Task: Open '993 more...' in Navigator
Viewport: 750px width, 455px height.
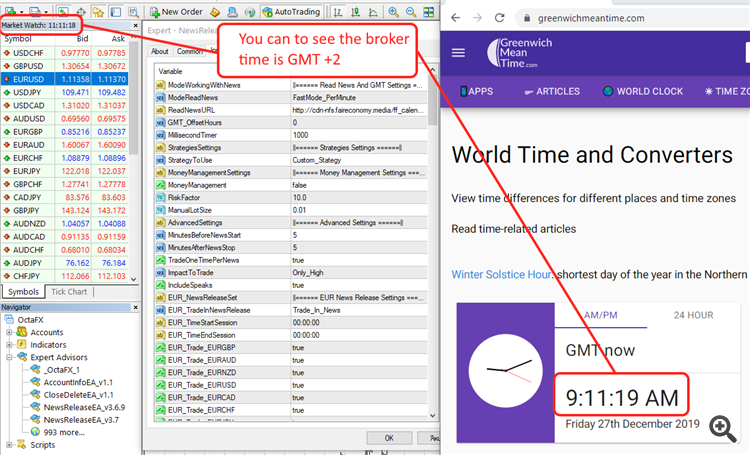Action: [x=64, y=432]
